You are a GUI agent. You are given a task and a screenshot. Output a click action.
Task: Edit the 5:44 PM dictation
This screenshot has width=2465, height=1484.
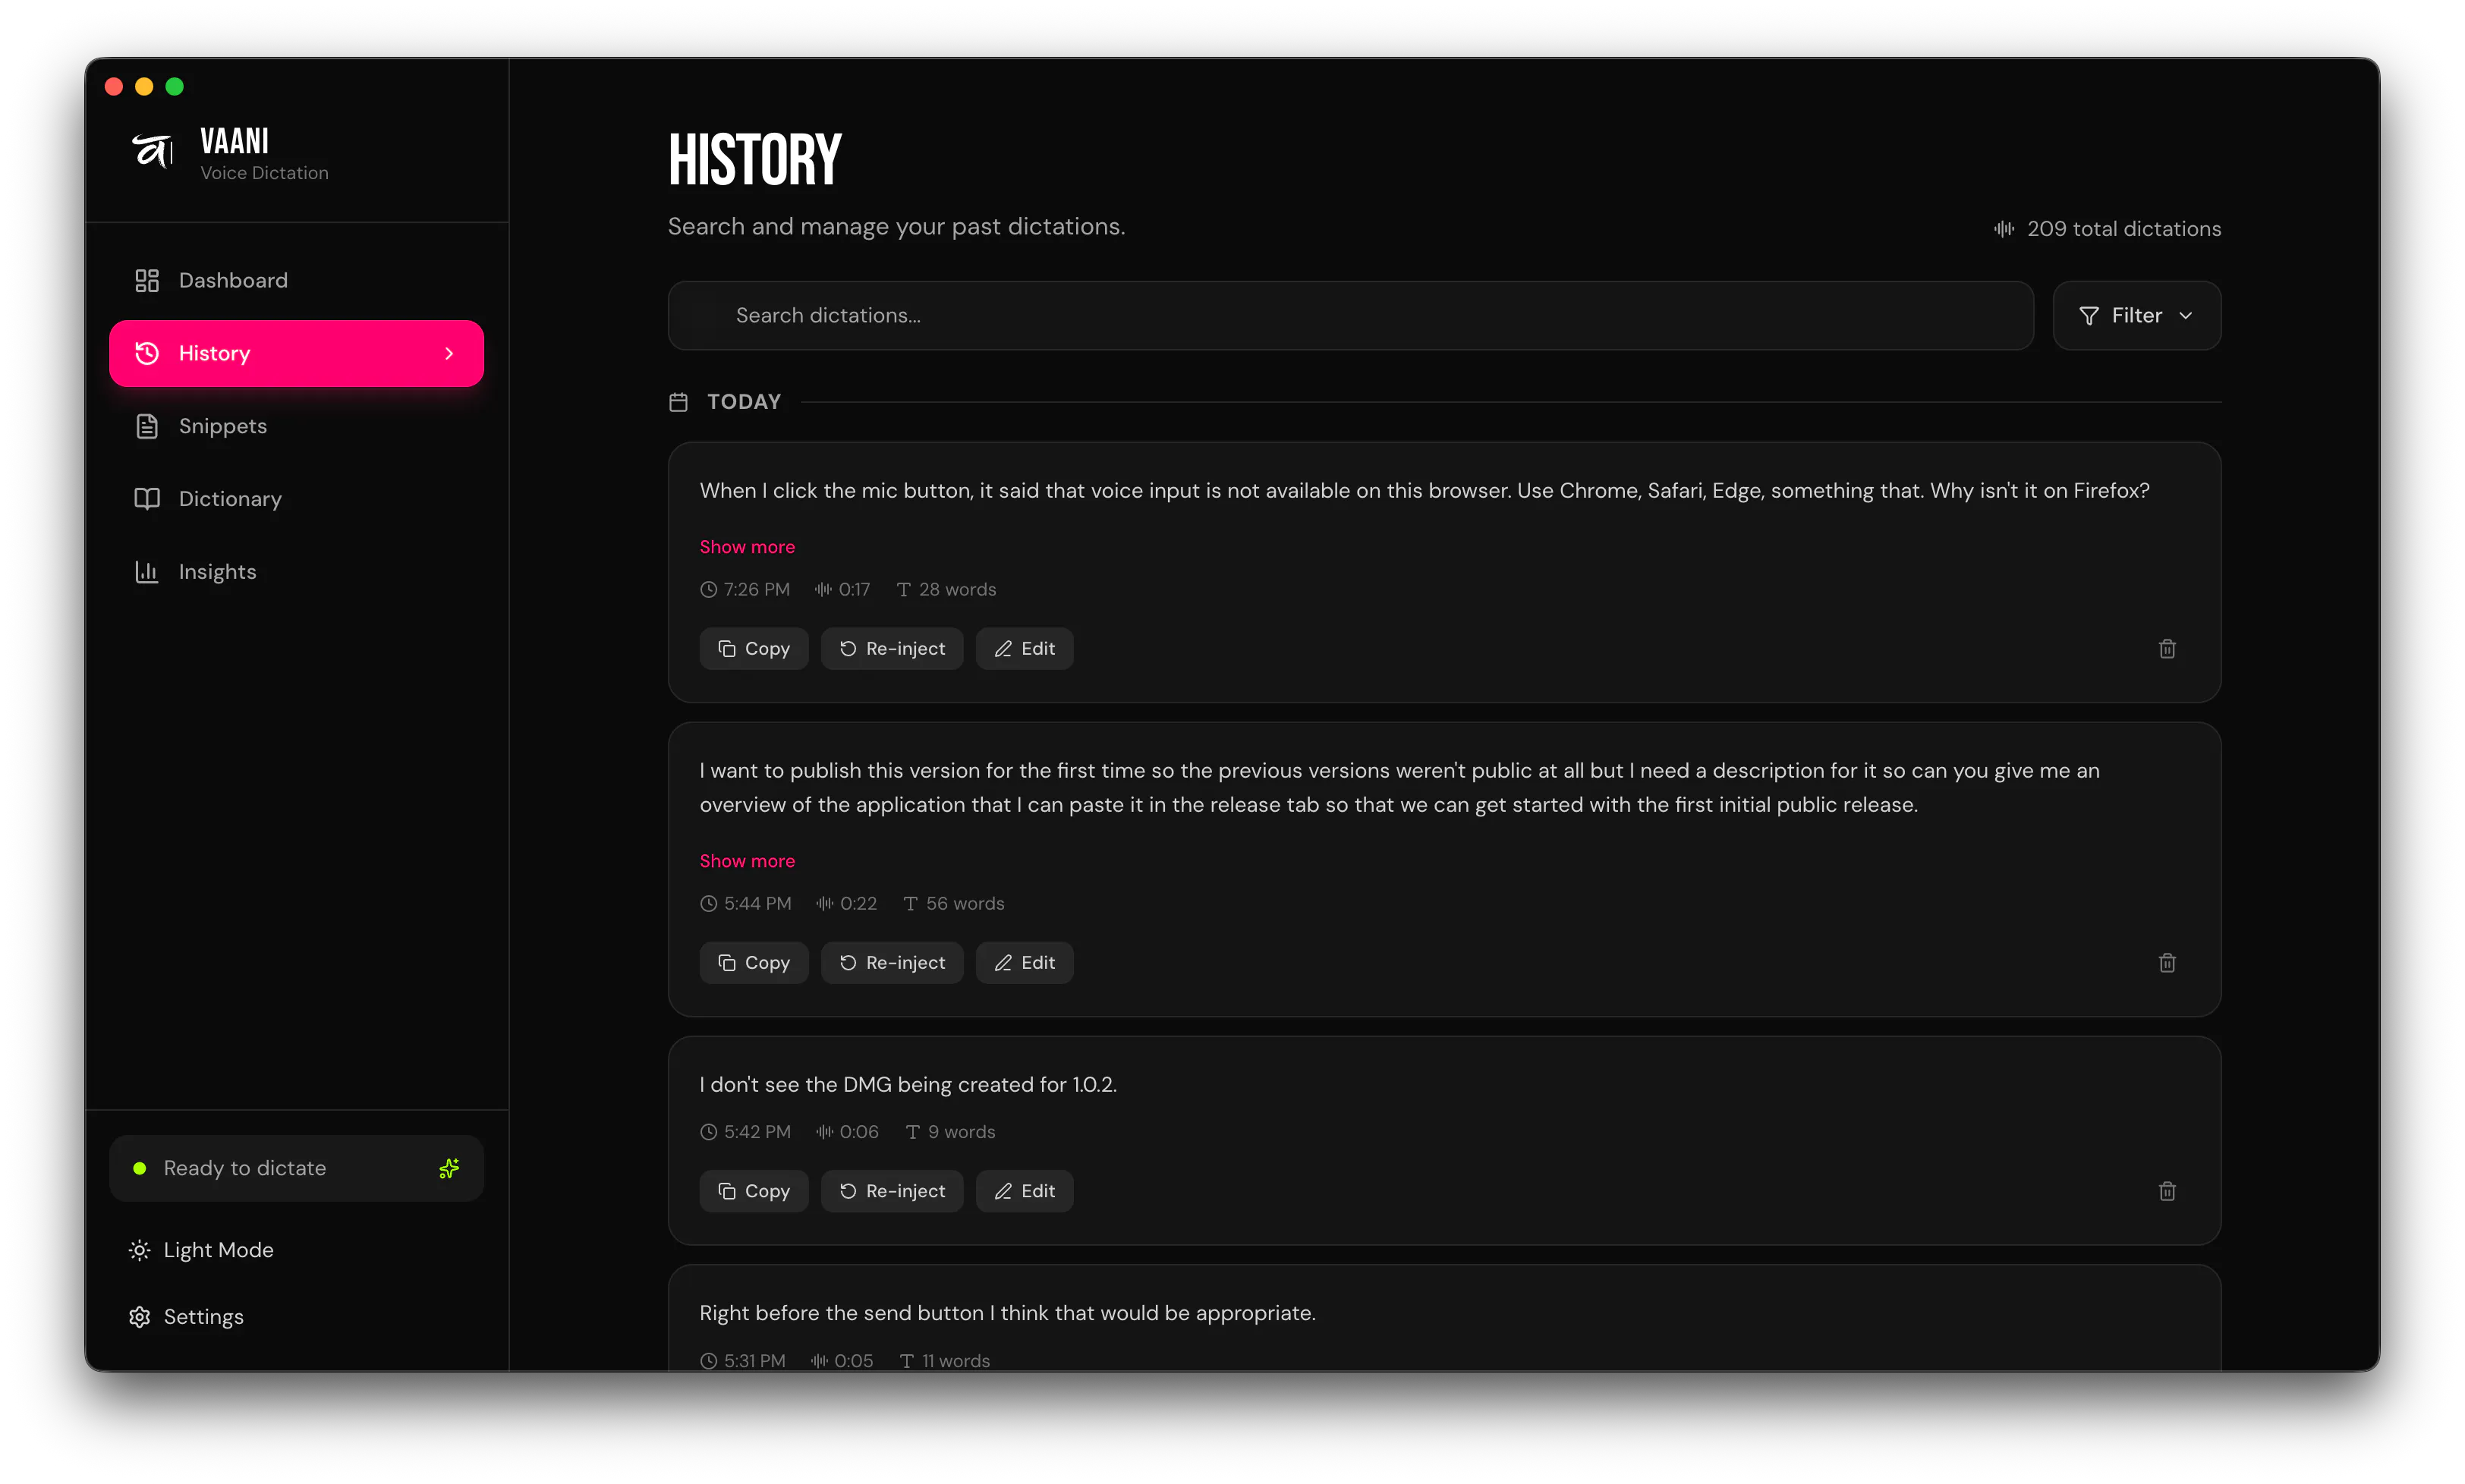click(1024, 962)
